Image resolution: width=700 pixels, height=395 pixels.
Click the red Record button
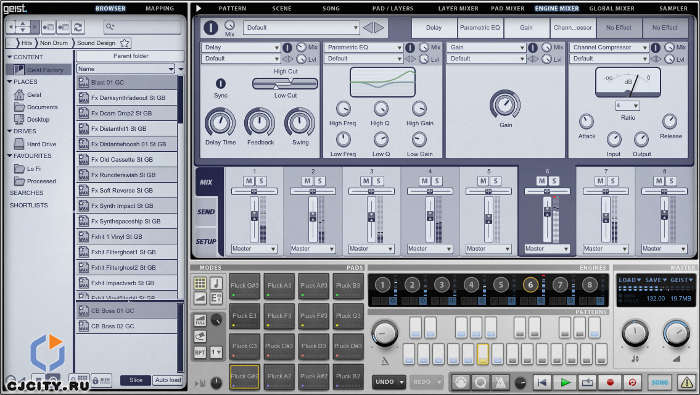click(610, 382)
